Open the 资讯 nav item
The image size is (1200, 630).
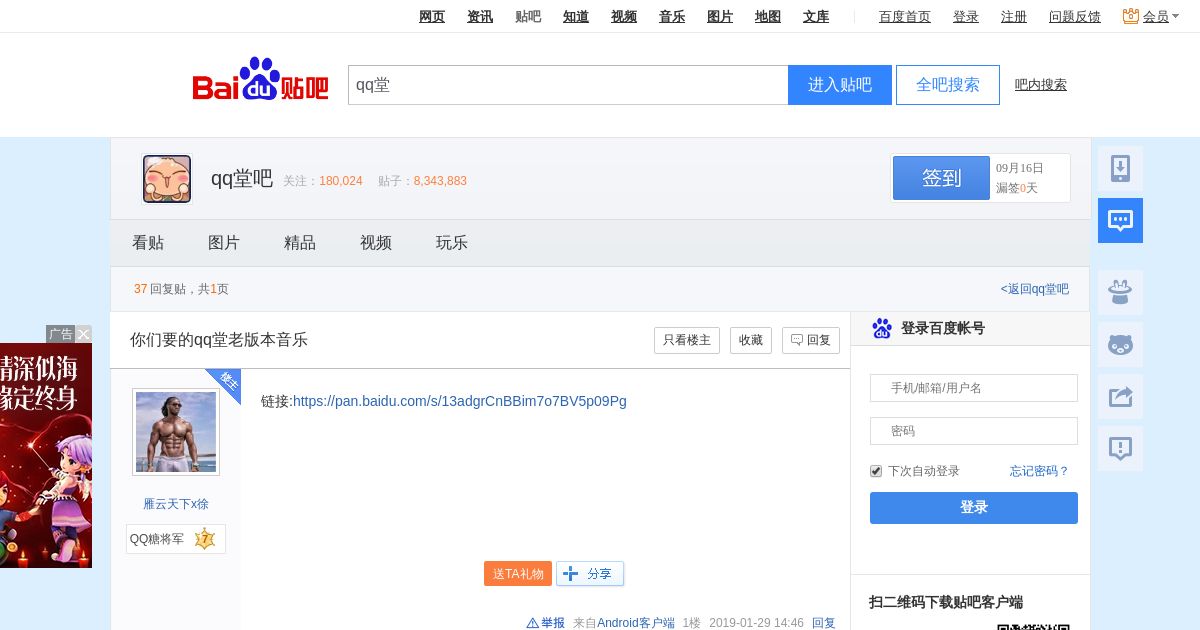point(480,16)
